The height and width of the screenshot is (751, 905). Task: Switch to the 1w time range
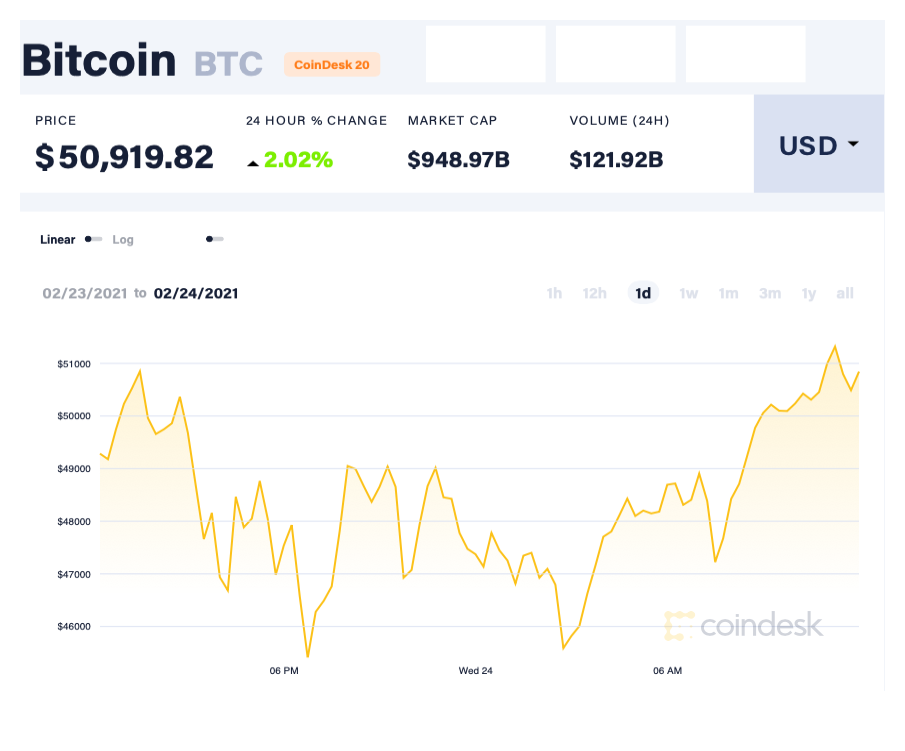(x=688, y=293)
